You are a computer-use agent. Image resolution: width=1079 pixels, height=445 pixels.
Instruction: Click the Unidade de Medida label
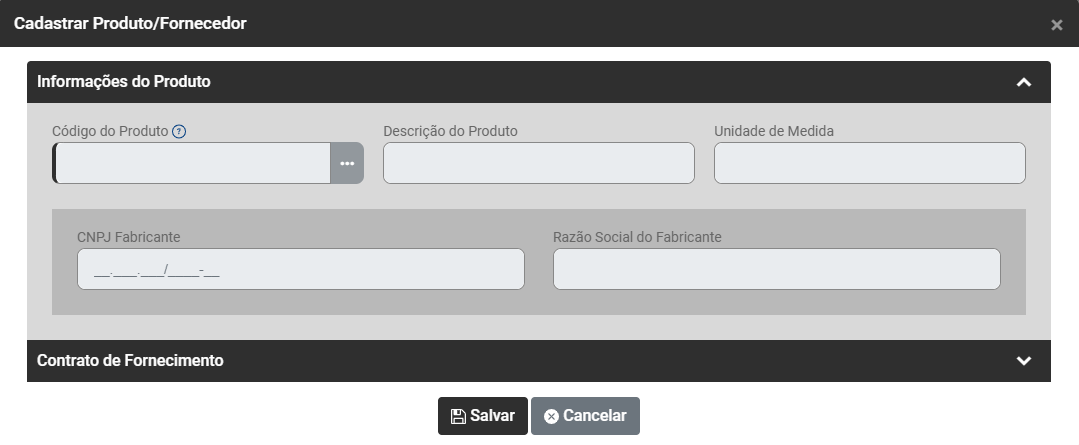point(773,131)
